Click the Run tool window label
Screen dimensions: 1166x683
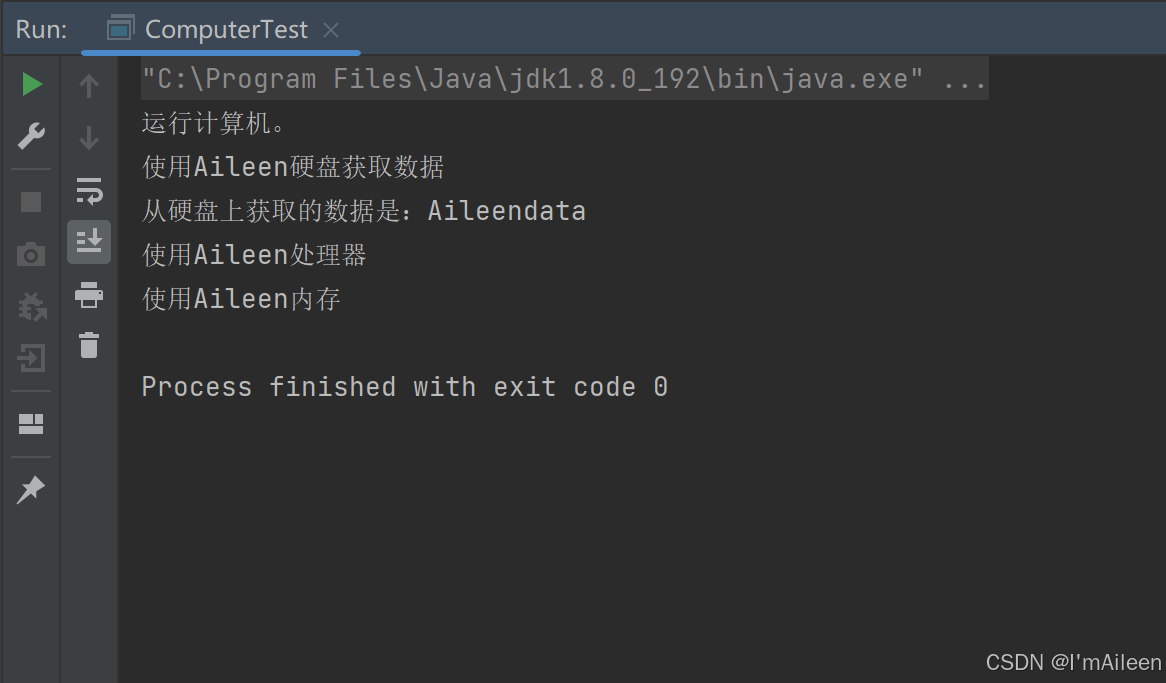tap(41, 30)
